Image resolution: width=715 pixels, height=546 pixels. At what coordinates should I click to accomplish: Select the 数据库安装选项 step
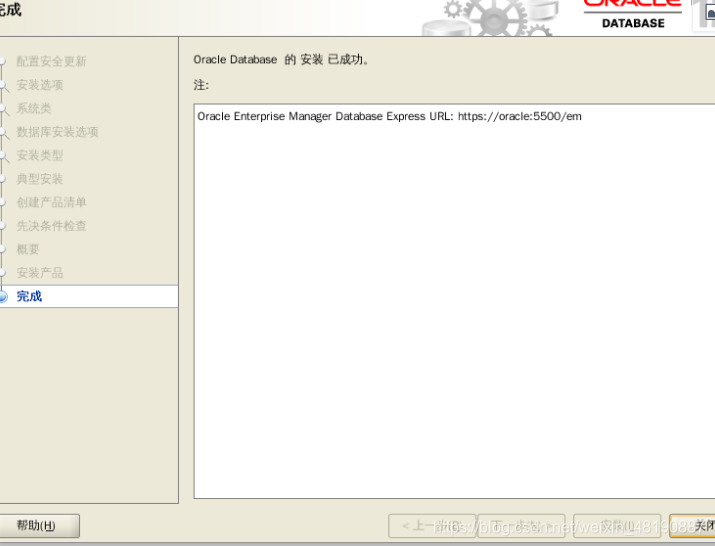tap(57, 132)
